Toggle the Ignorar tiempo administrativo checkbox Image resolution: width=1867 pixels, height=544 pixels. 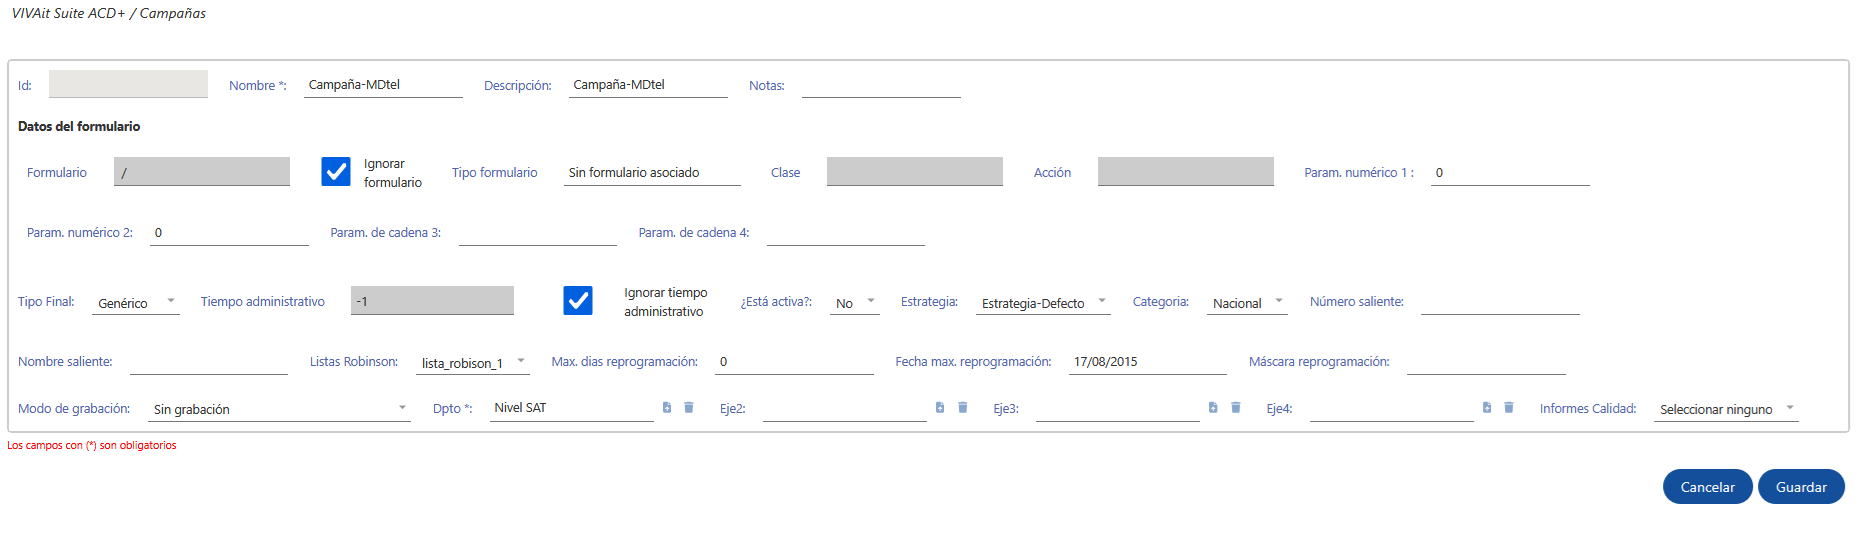(578, 301)
